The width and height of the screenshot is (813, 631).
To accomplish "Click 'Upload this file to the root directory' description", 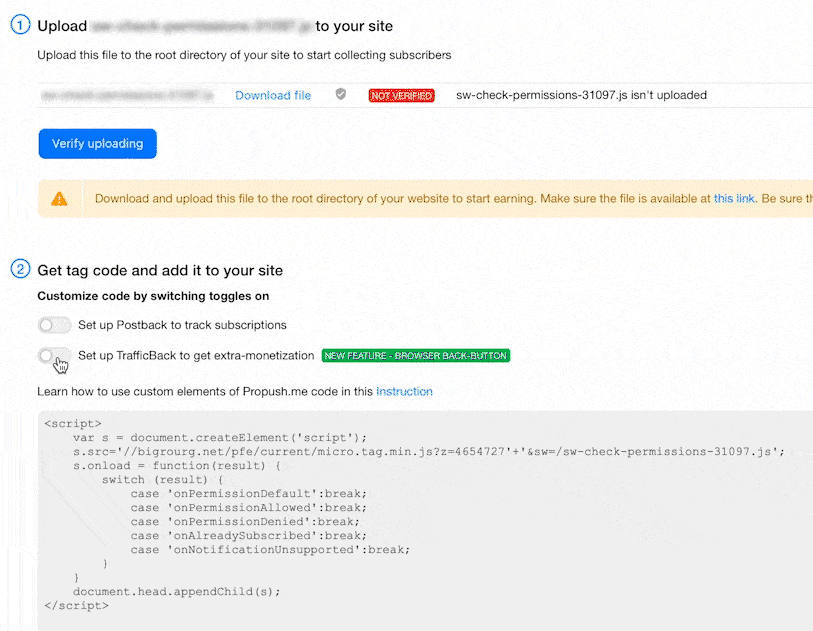I will pyautogui.click(x=244, y=55).
